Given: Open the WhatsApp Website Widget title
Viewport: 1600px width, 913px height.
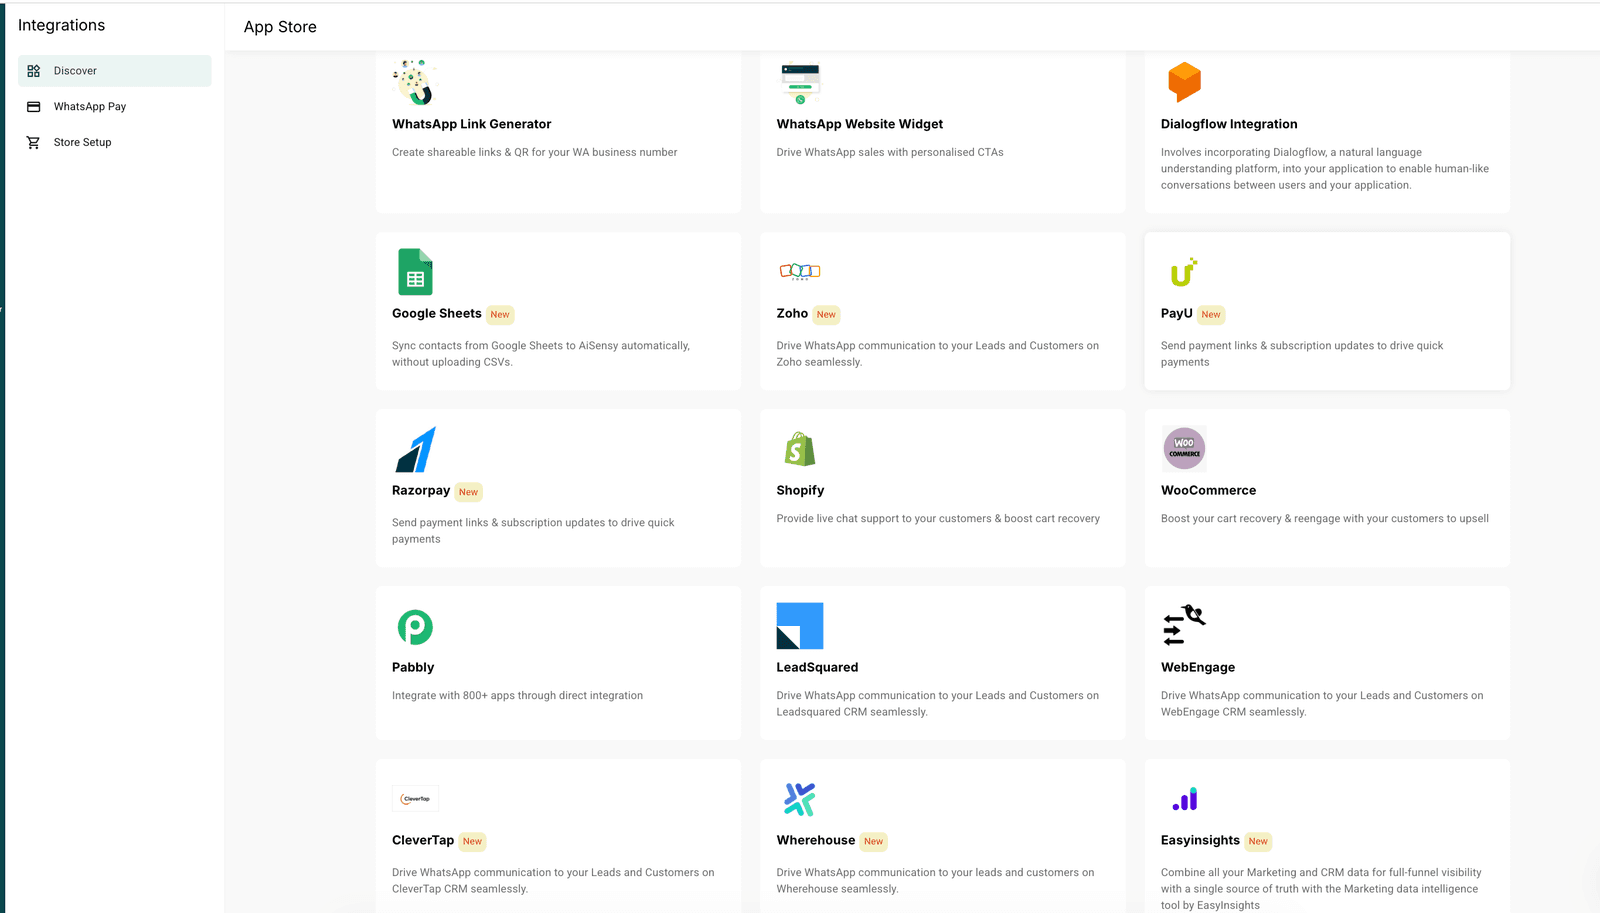Looking at the screenshot, I should (859, 124).
